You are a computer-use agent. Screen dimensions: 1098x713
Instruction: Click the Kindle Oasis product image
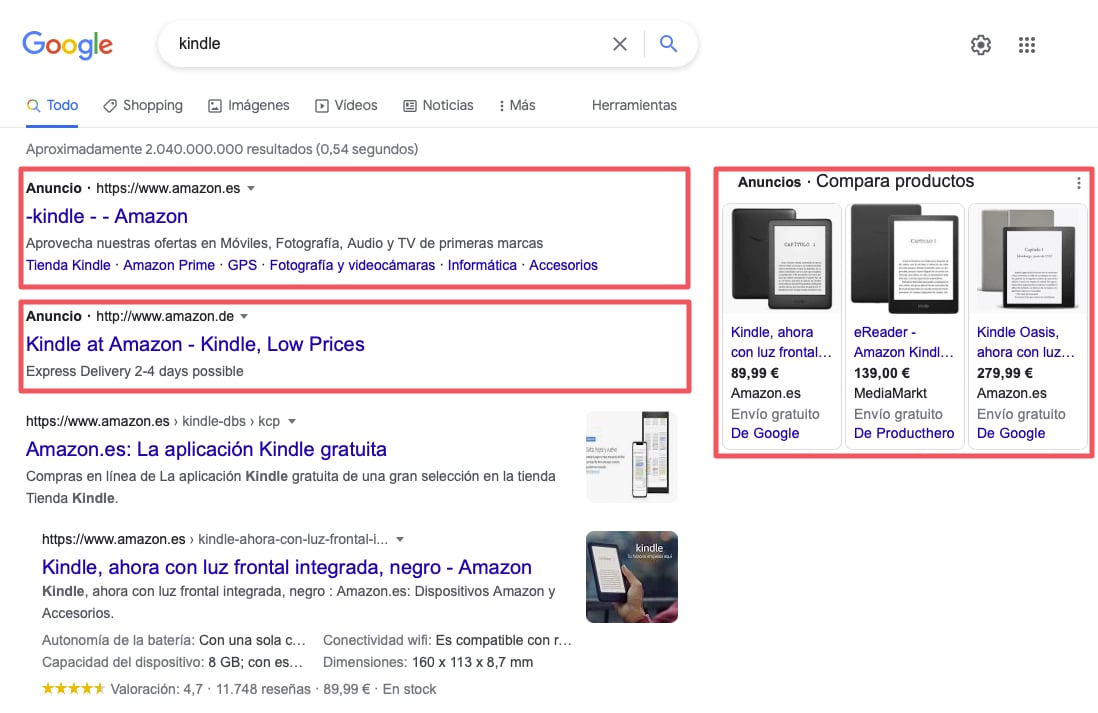pyautogui.click(x=1028, y=259)
